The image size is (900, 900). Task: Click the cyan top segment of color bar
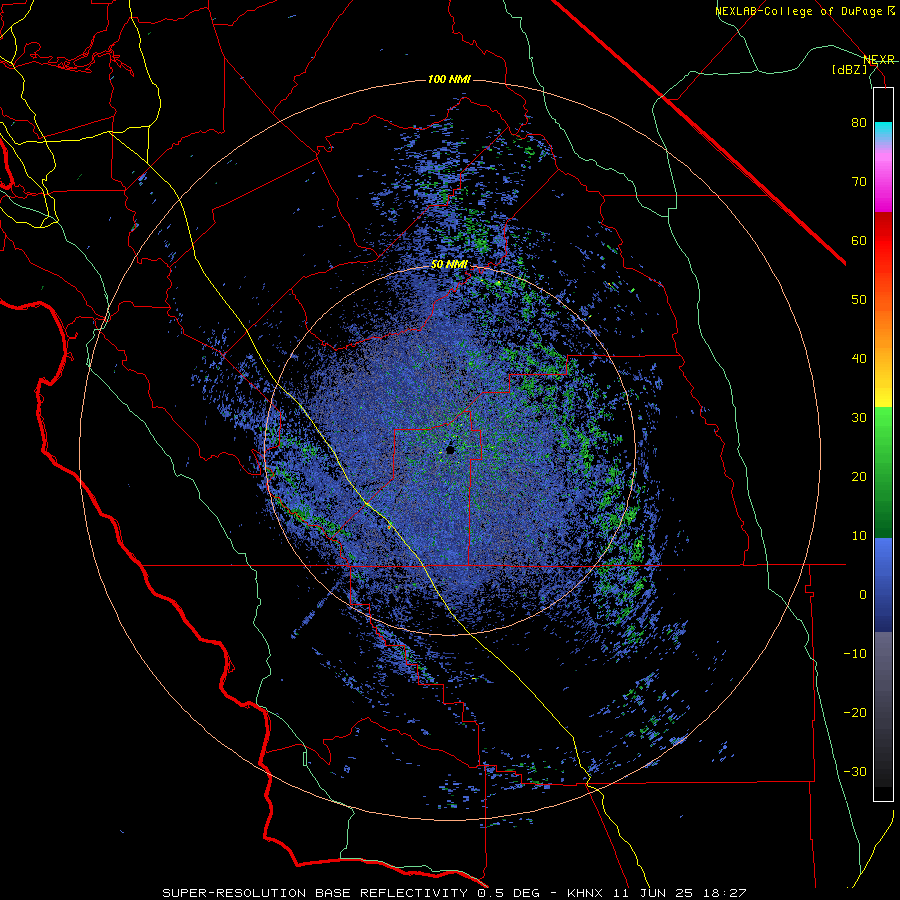tap(883, 131)
